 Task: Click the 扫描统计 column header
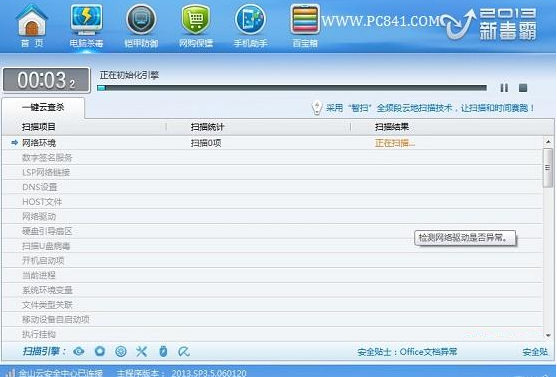207,127
